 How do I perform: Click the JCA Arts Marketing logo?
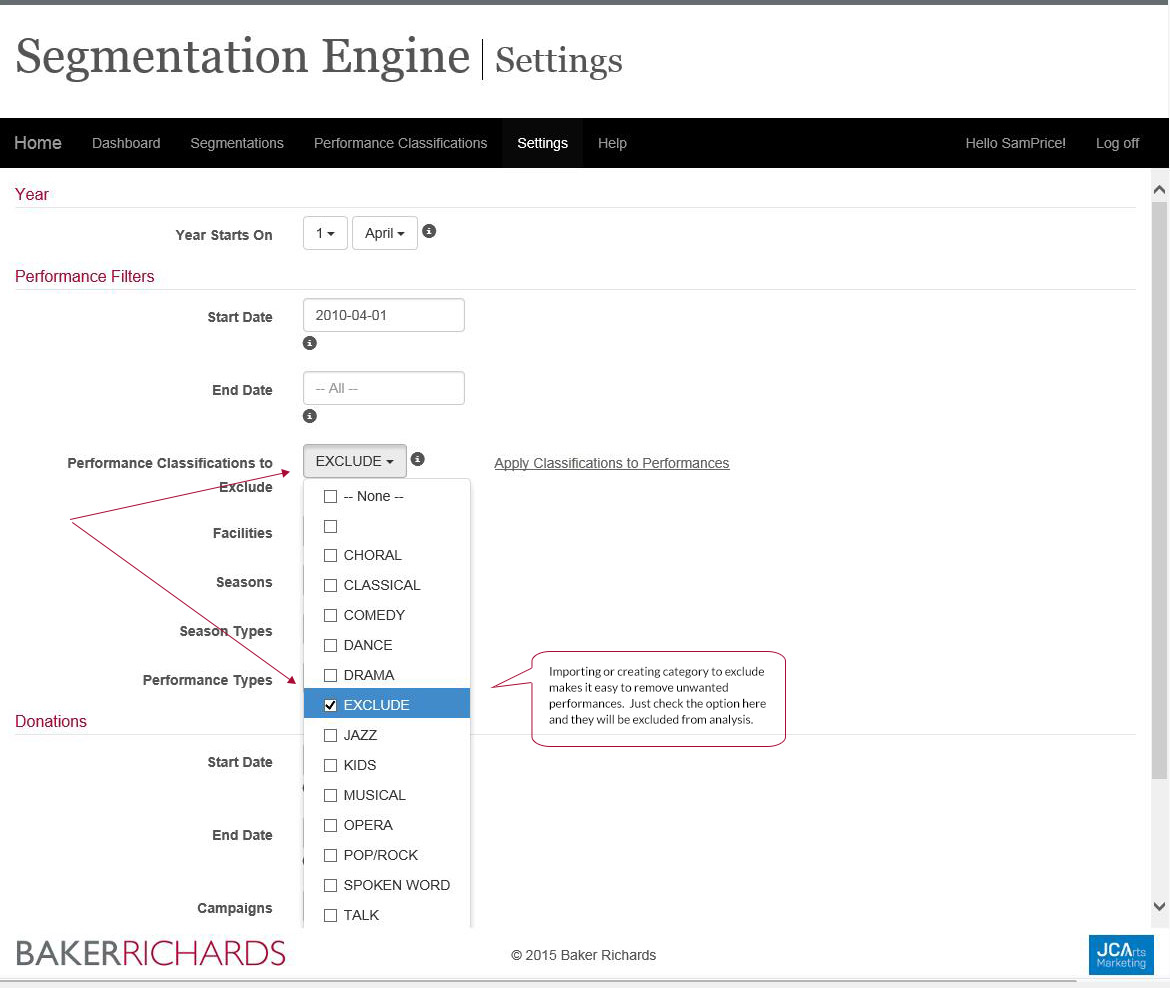point(1120,954)
